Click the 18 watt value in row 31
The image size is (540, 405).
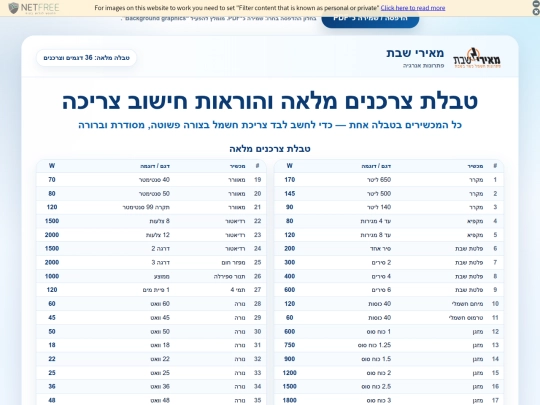pyautogui.click(x=52, y=345)
